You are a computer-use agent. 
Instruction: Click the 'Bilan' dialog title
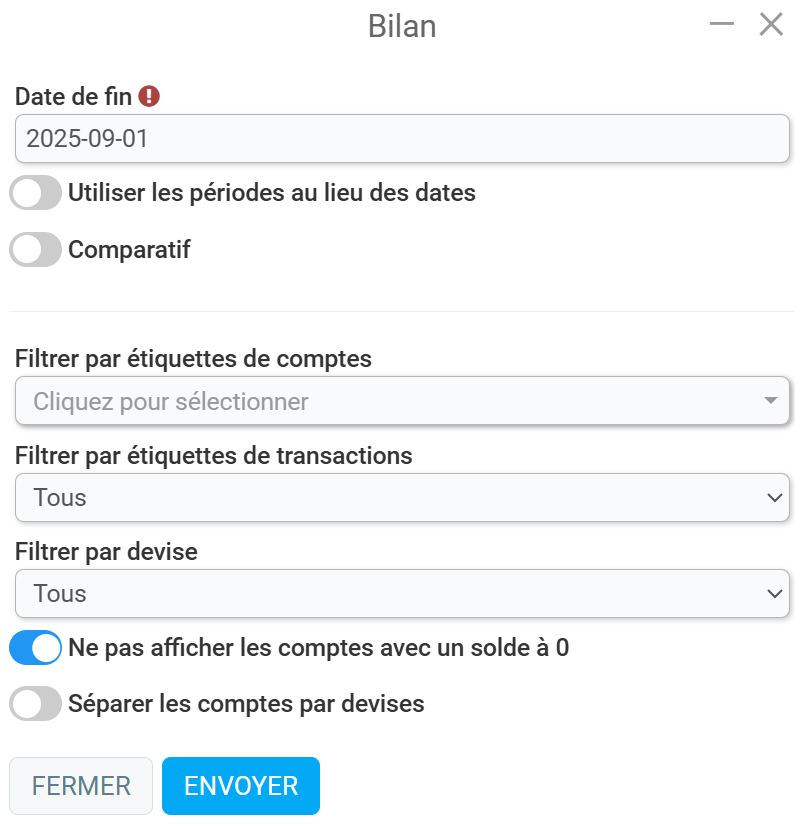coord(402,26)
